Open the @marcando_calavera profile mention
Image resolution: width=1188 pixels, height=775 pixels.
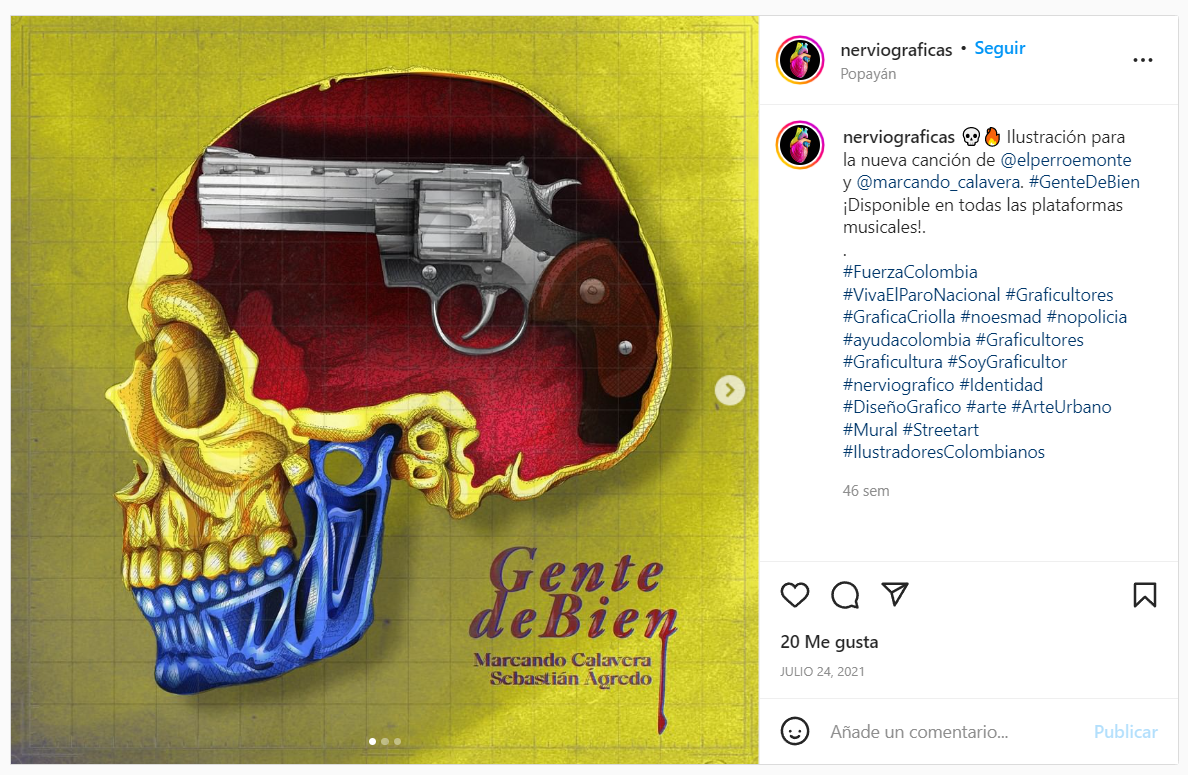940,183
